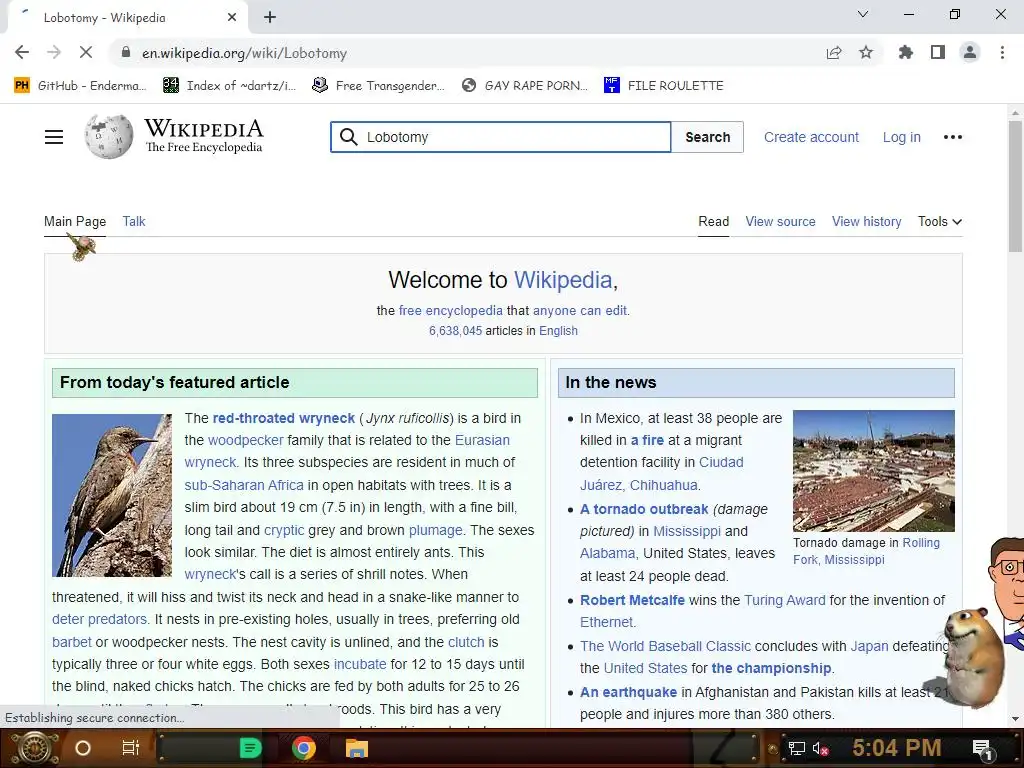Click the magnifier icon in search box
The height and width of the screenshot is (768, 1024).
pyautogui.click(x=349, y=137)
